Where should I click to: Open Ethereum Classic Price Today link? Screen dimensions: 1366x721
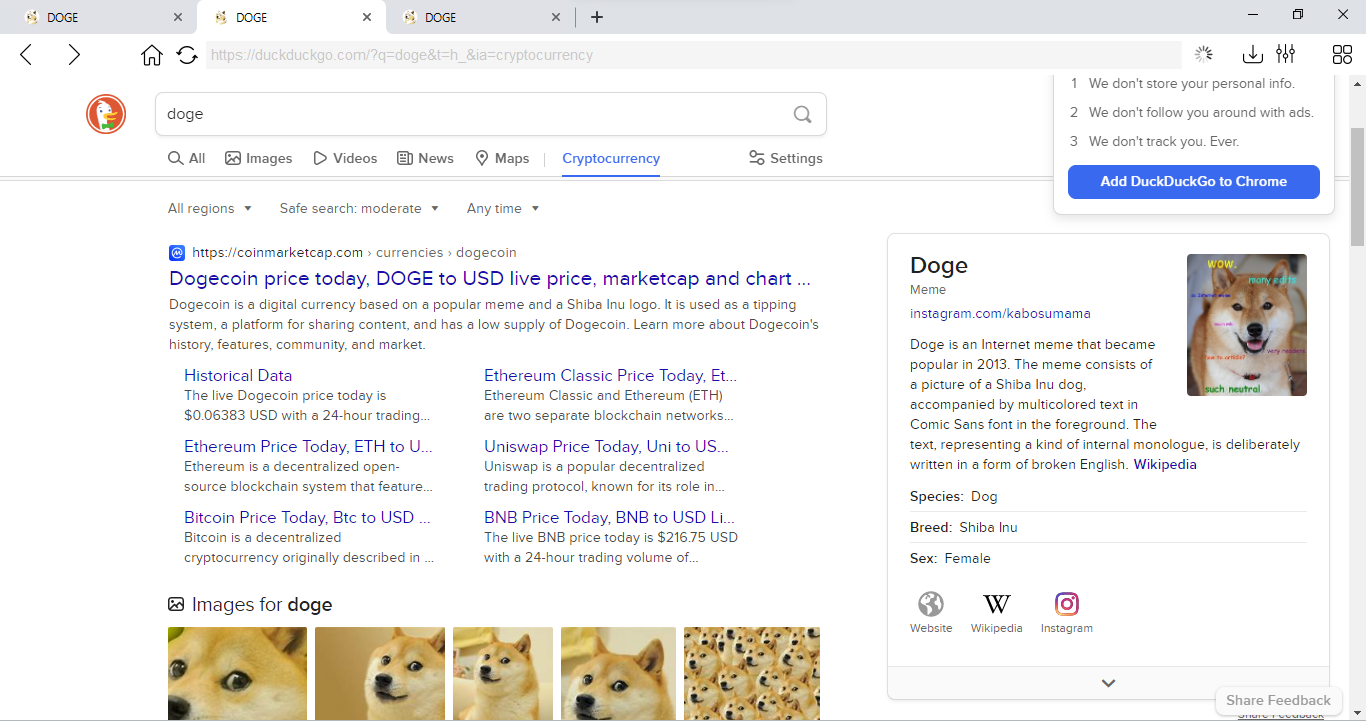tap(610, 375)
